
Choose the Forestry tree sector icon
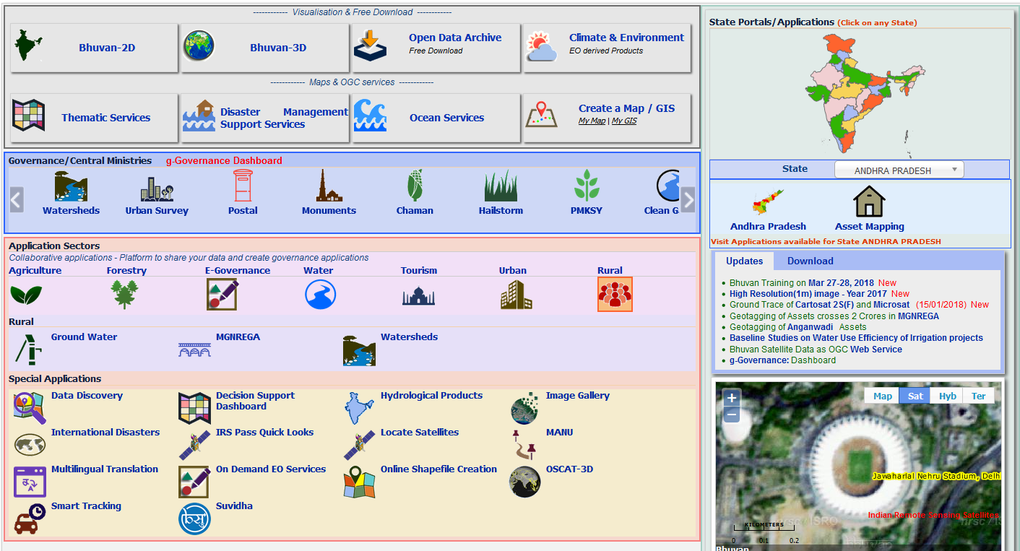124,295
